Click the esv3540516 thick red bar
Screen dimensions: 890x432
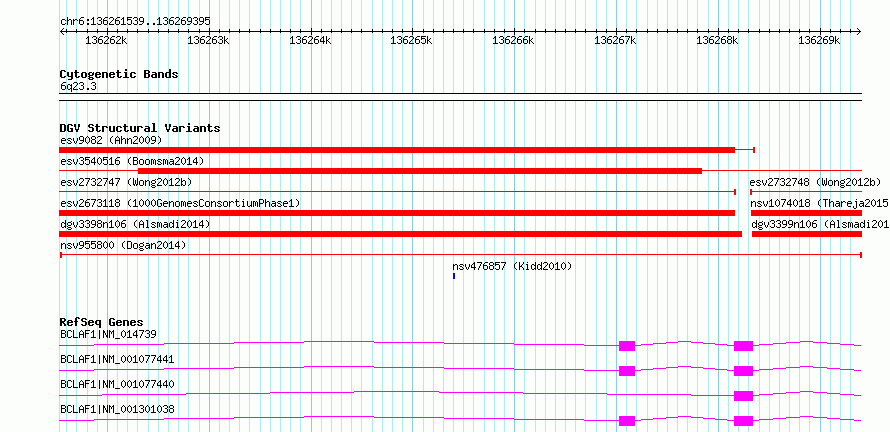pyautogui.click(x=420, y=171)
